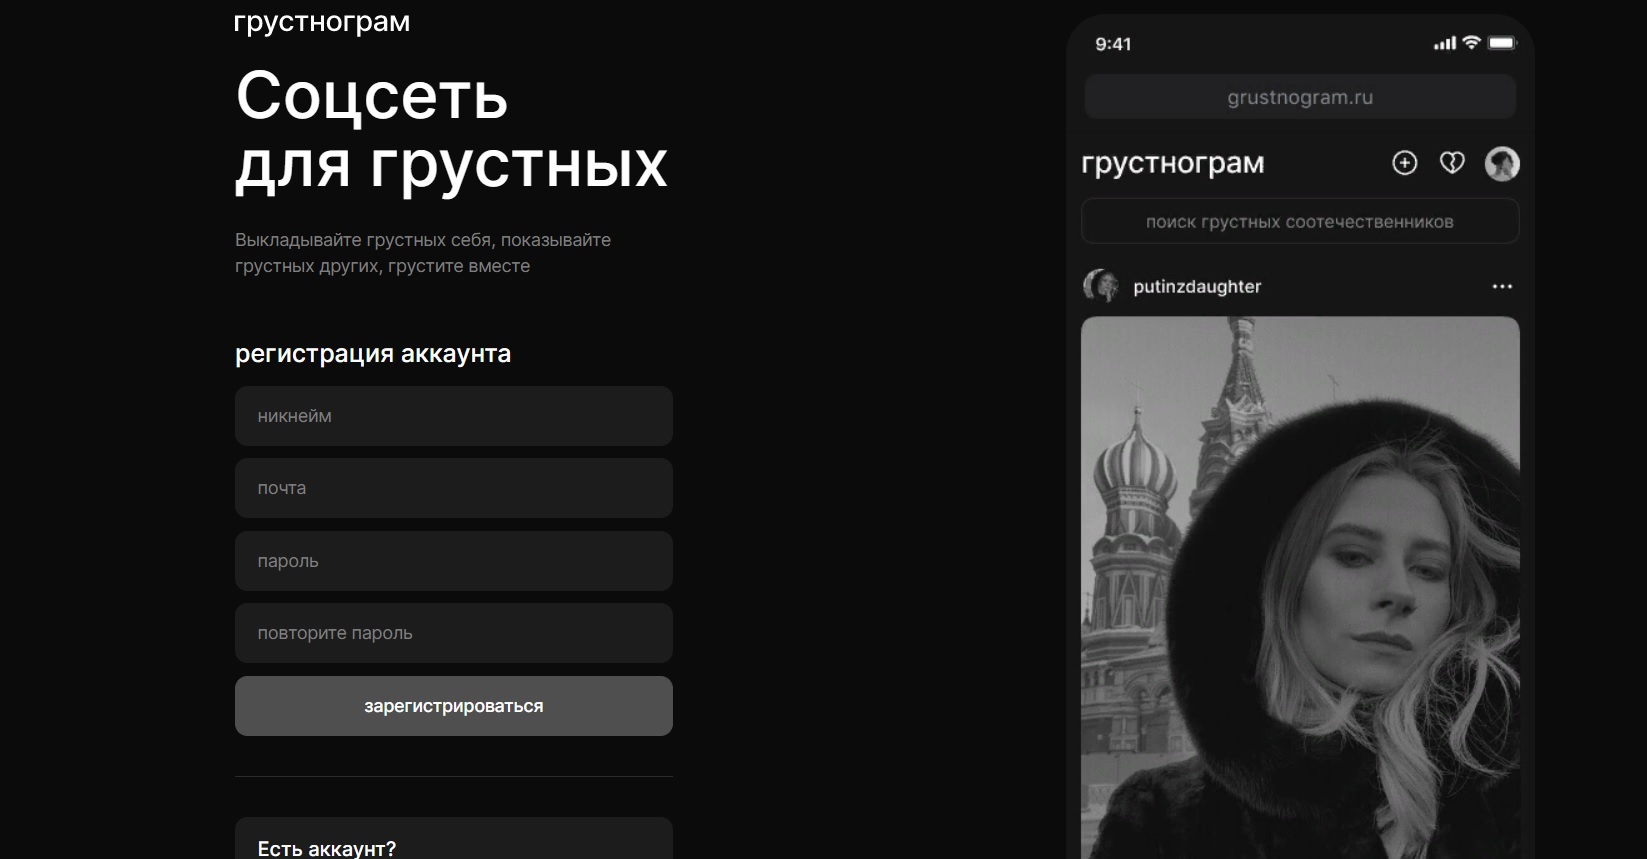The height and width of the screenshot is (859, 1647).
Task: Click the putinzdaughter username
Action: (1197, 287)
